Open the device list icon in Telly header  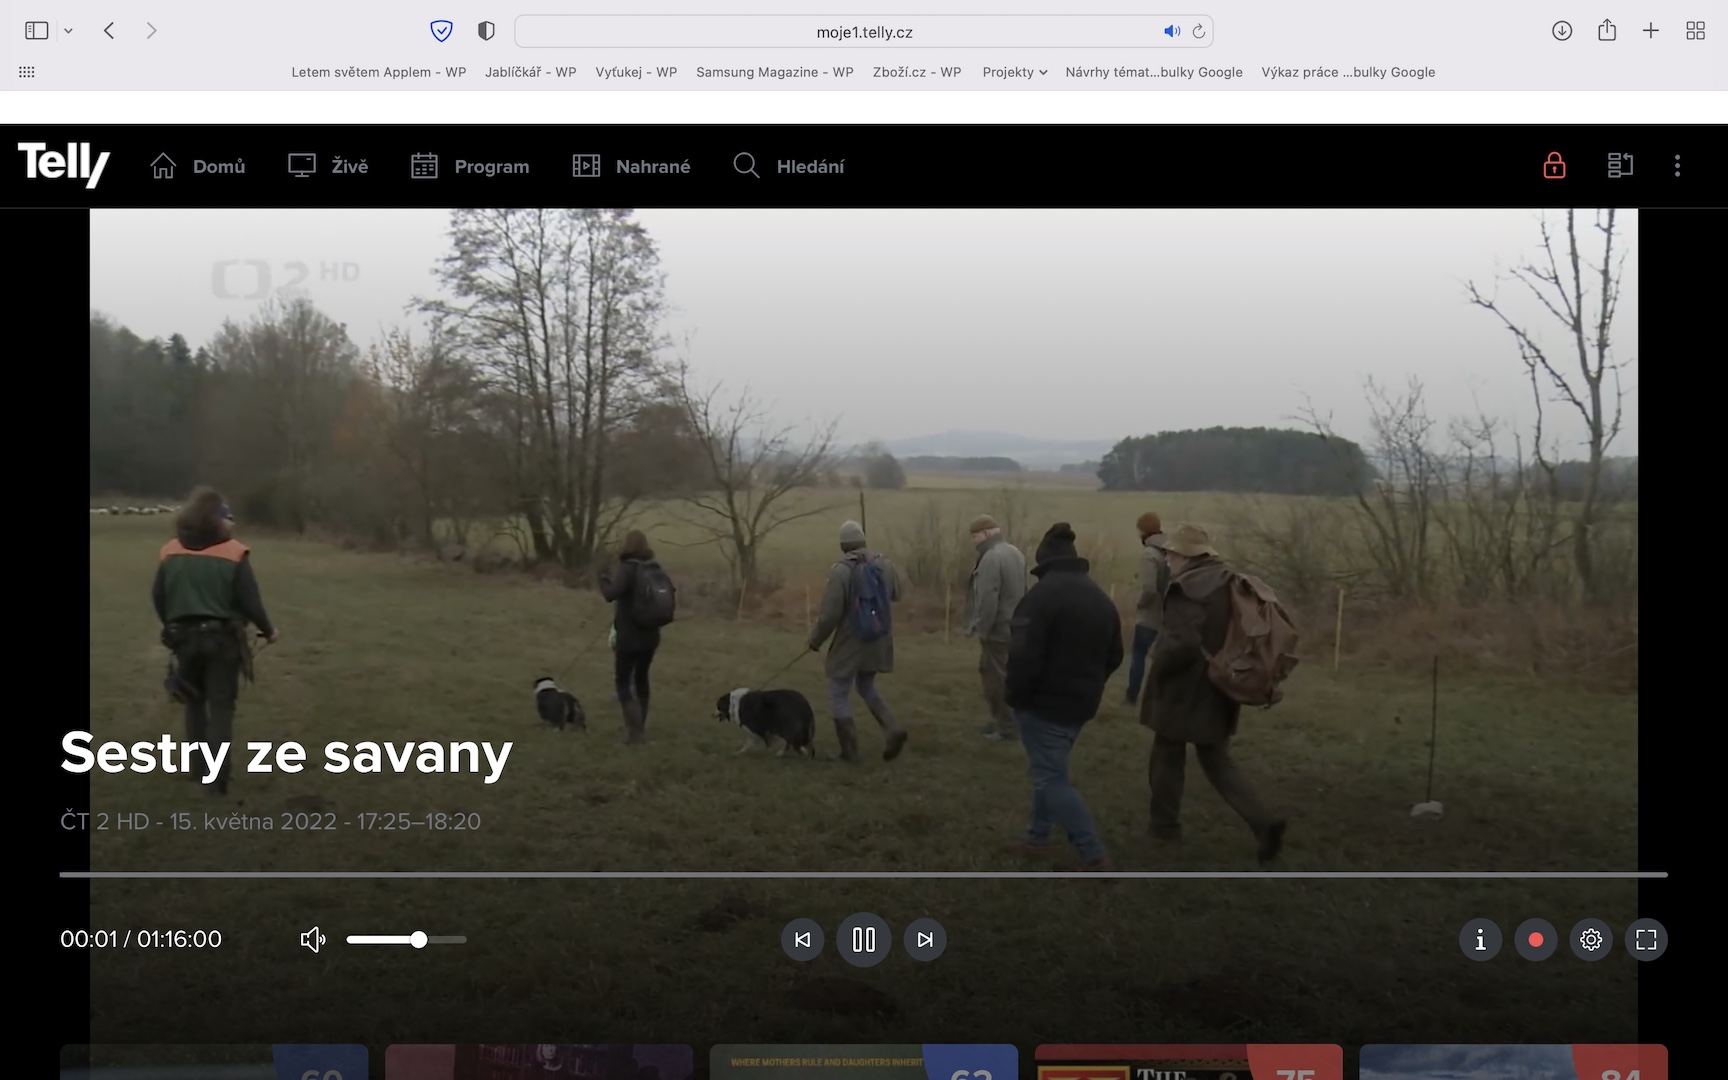click(x=1620, y=165)
